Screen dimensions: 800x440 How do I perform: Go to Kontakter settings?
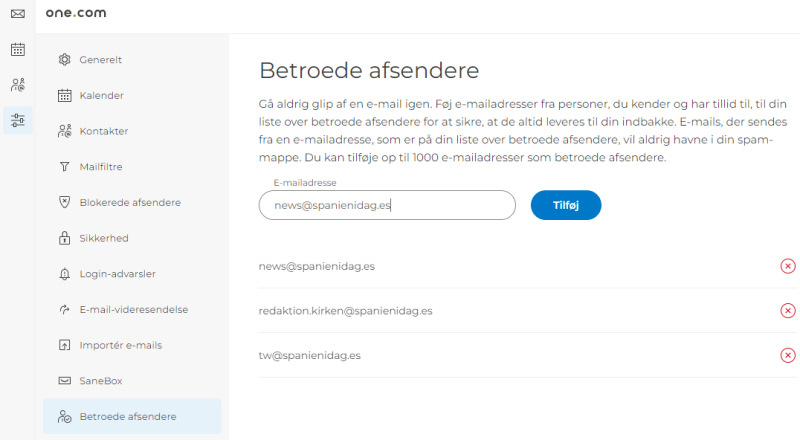103,131
